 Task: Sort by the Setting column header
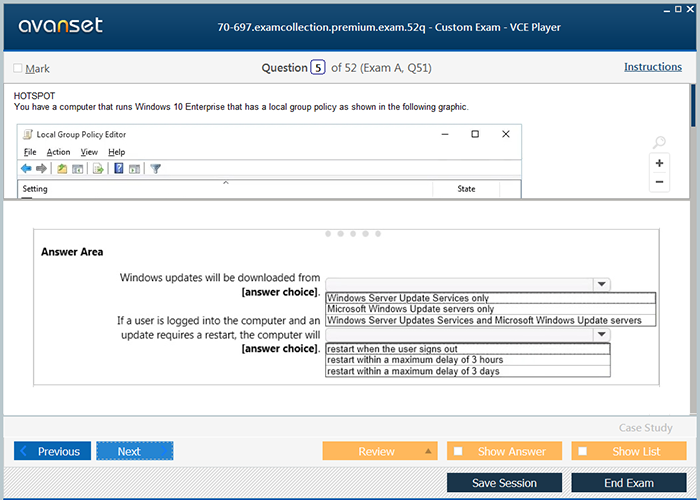click(225, 189)
